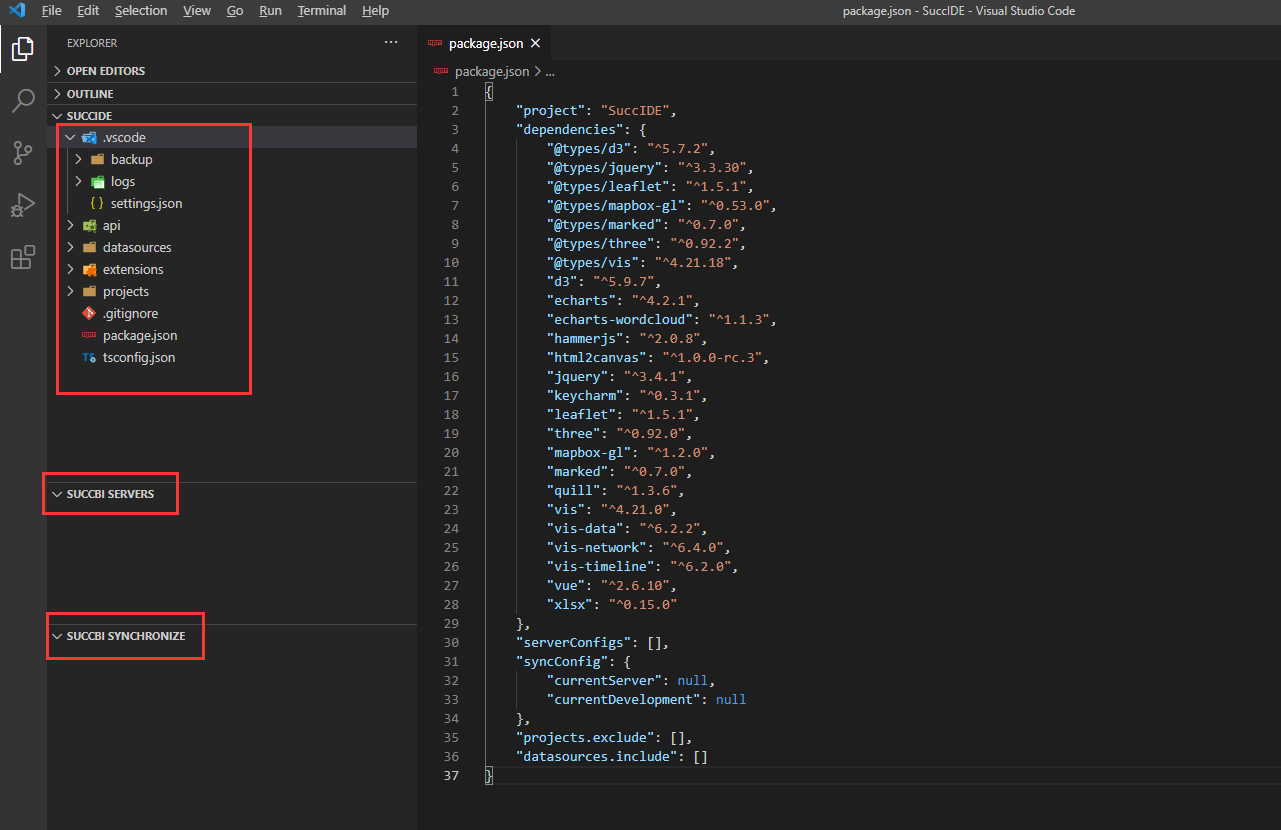Collapse the SuccBI Servers panel

click(x=109, y=494)
